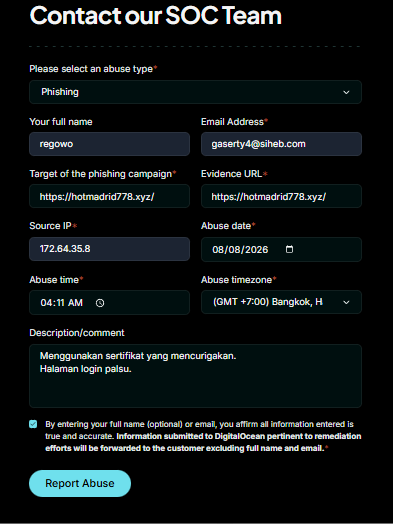Click the Report Abuse button
Viewport: 393px width, 524px height.
[80, 483]
